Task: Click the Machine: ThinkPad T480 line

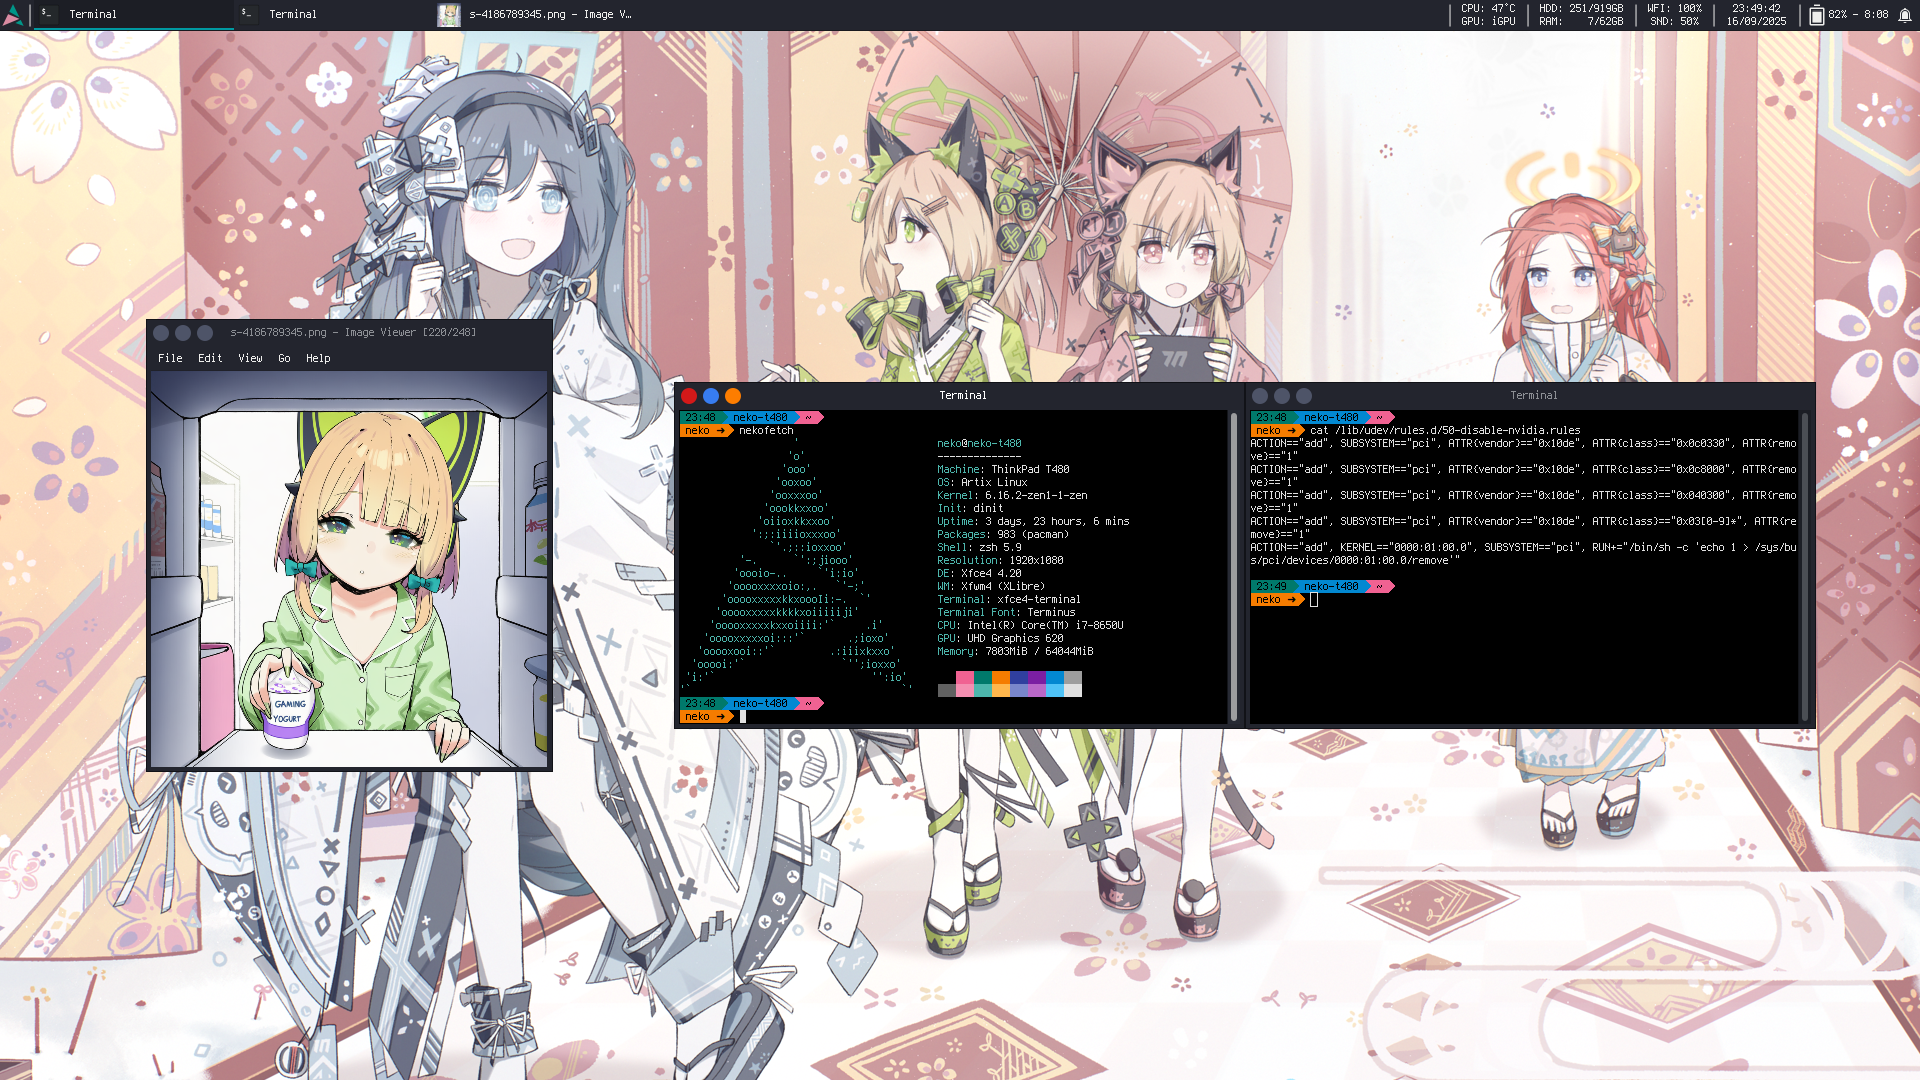Action: (x=1003, y=470)
